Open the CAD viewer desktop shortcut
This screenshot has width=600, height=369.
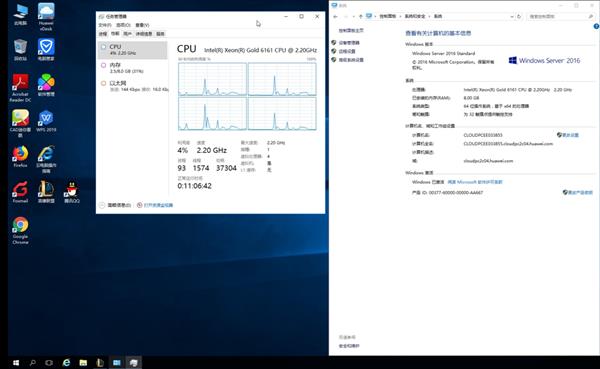point(20,123)
